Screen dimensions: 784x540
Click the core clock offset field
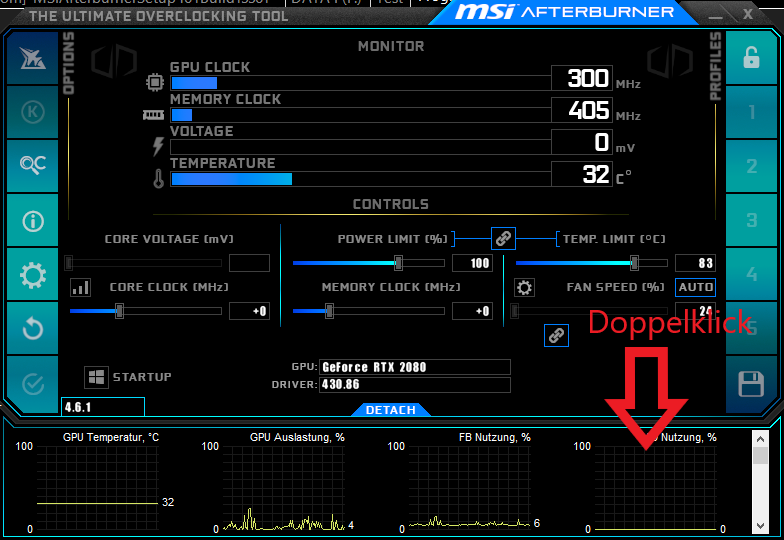coord(249,311)
